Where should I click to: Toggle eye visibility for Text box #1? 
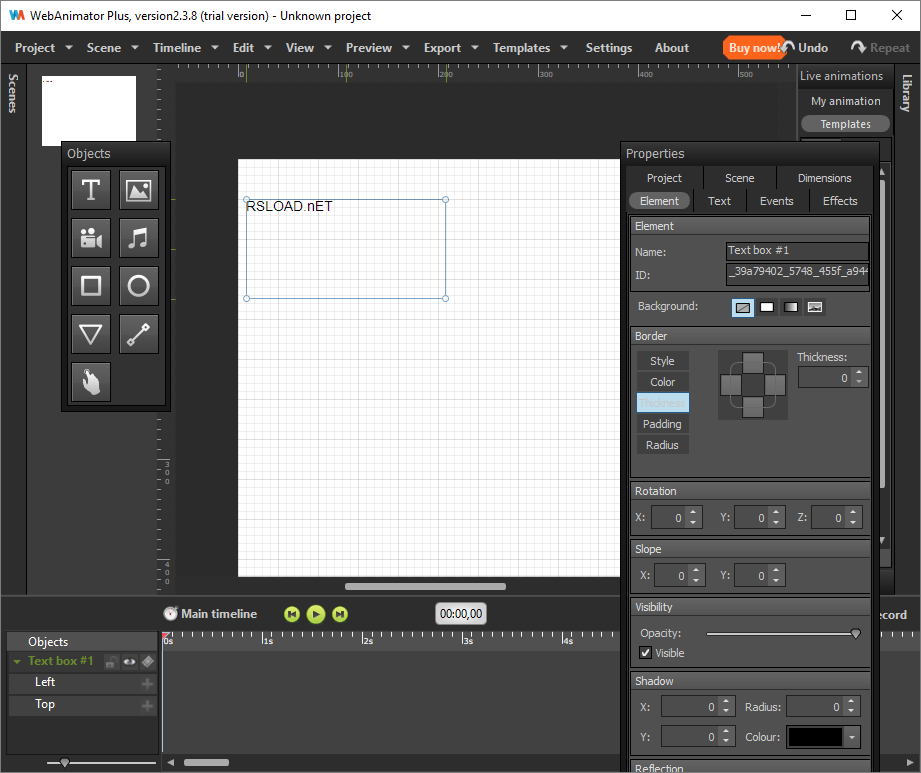point(129,661)
